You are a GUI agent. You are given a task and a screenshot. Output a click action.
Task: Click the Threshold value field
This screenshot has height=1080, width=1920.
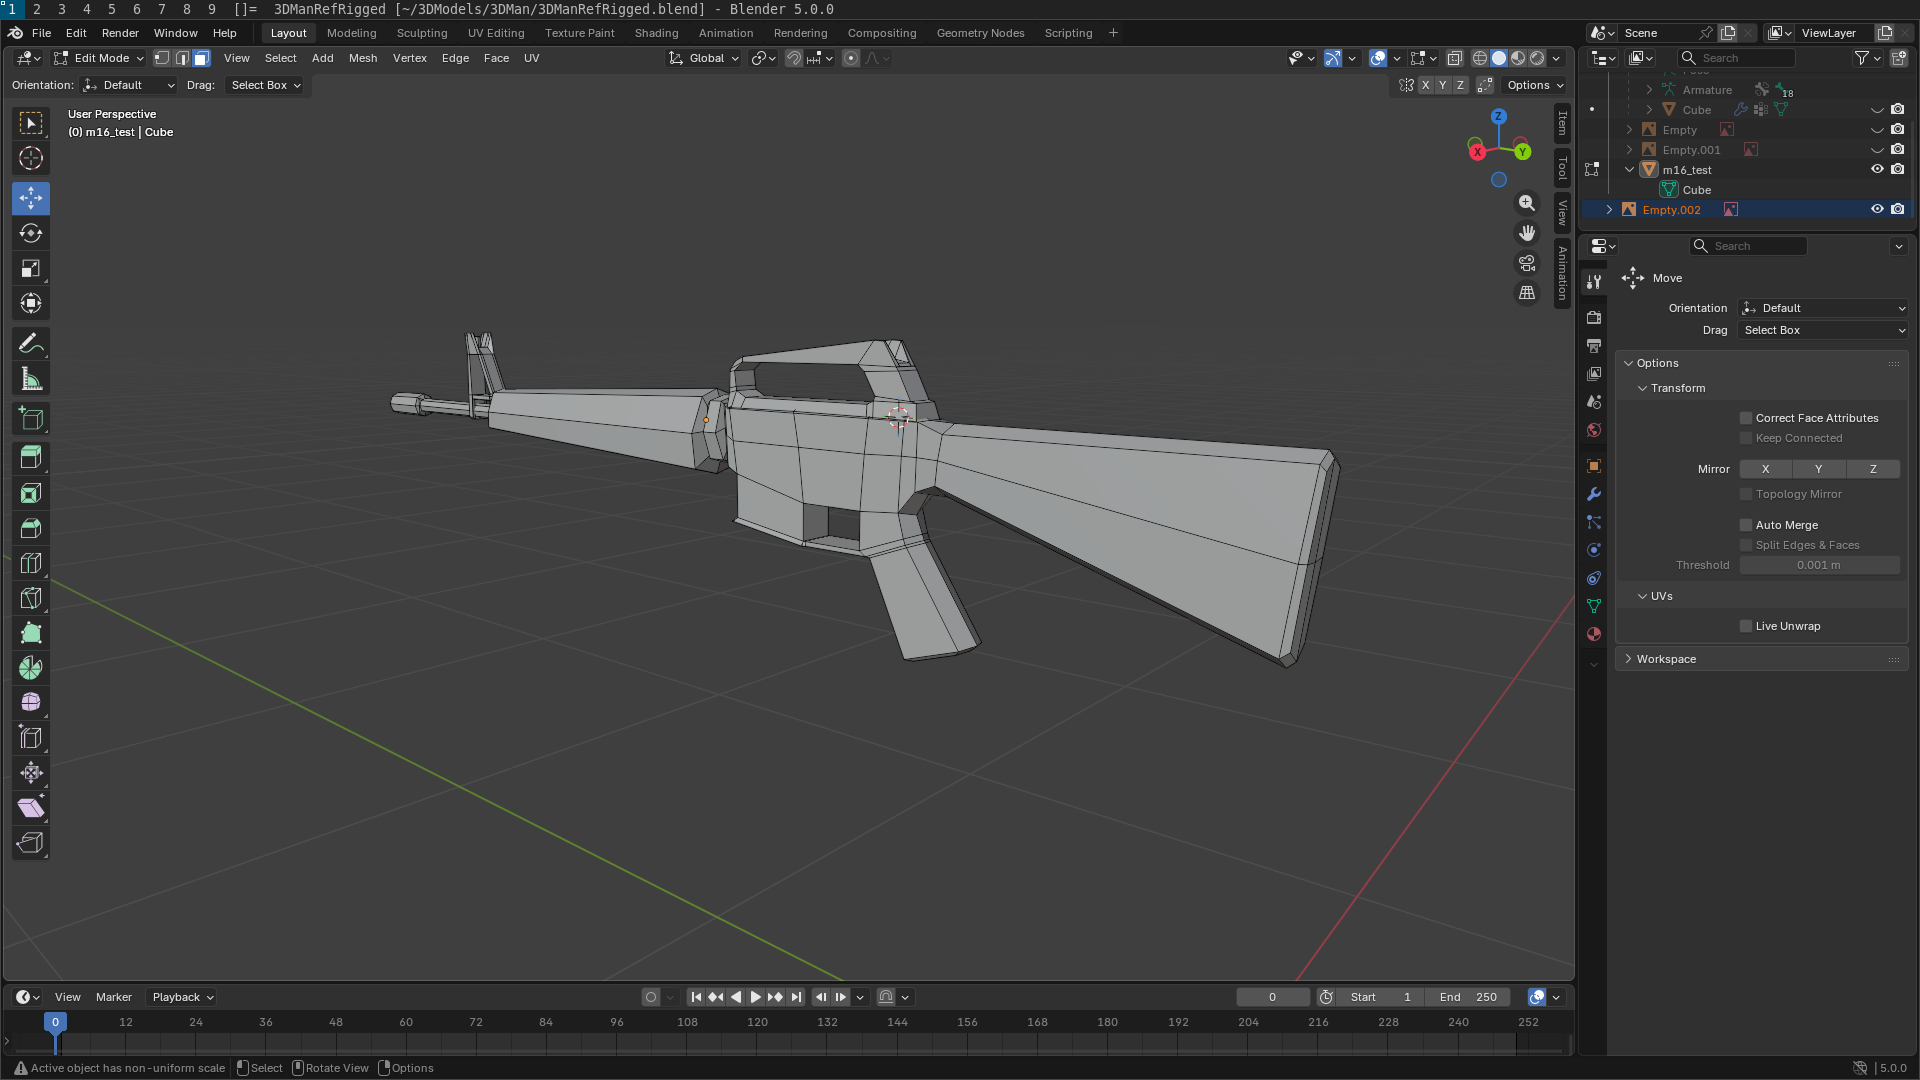1818,565
